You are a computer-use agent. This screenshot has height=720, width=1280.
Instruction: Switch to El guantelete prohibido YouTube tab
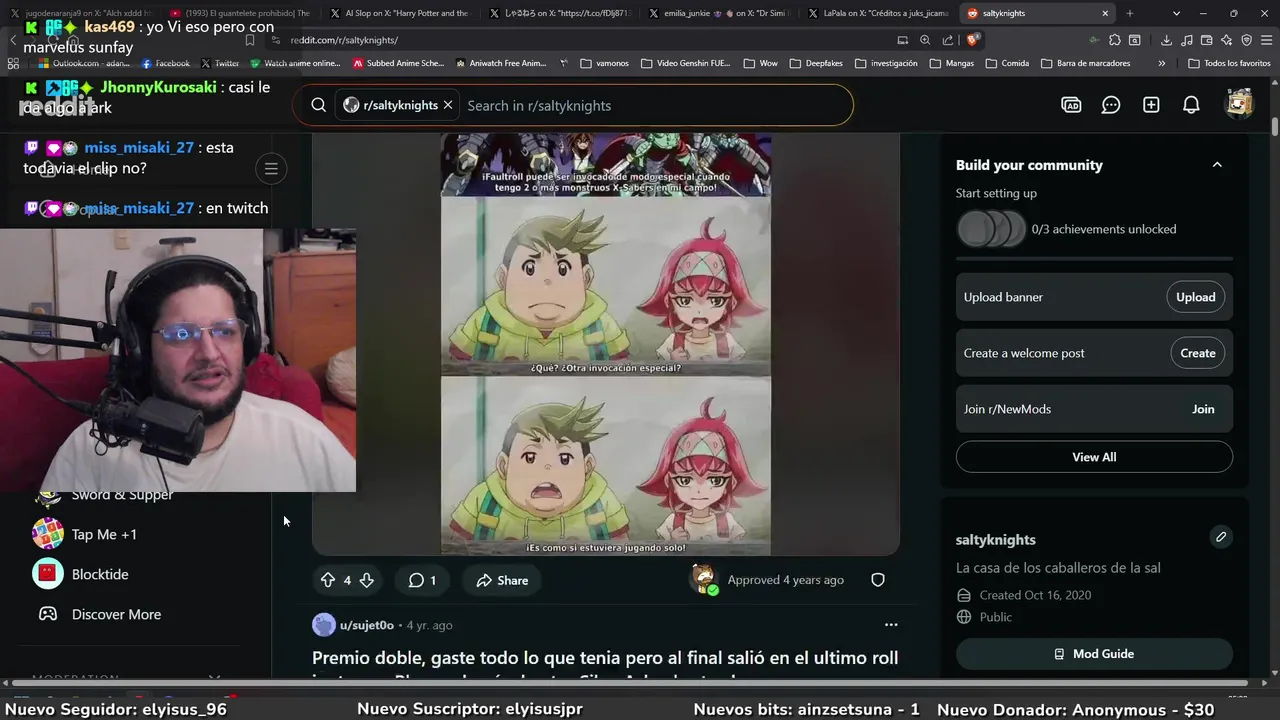tap(240, 13)
